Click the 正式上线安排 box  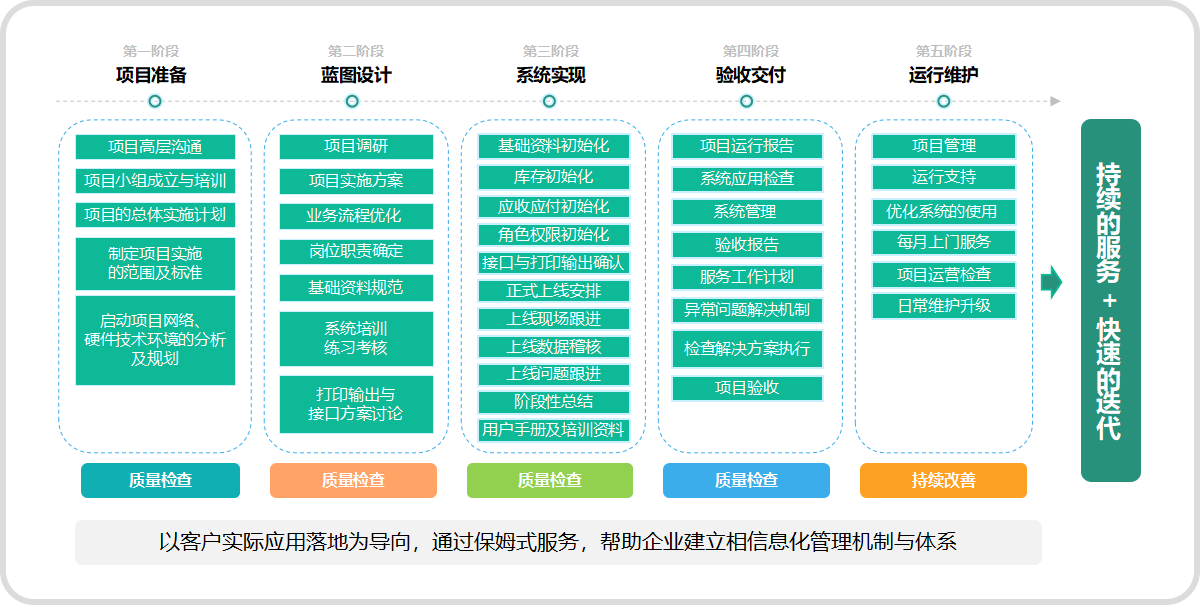point(554,291)
